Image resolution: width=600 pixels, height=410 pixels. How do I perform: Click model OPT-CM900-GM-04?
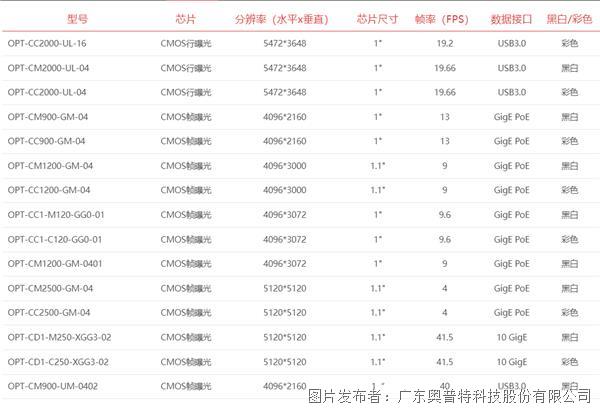47,117
